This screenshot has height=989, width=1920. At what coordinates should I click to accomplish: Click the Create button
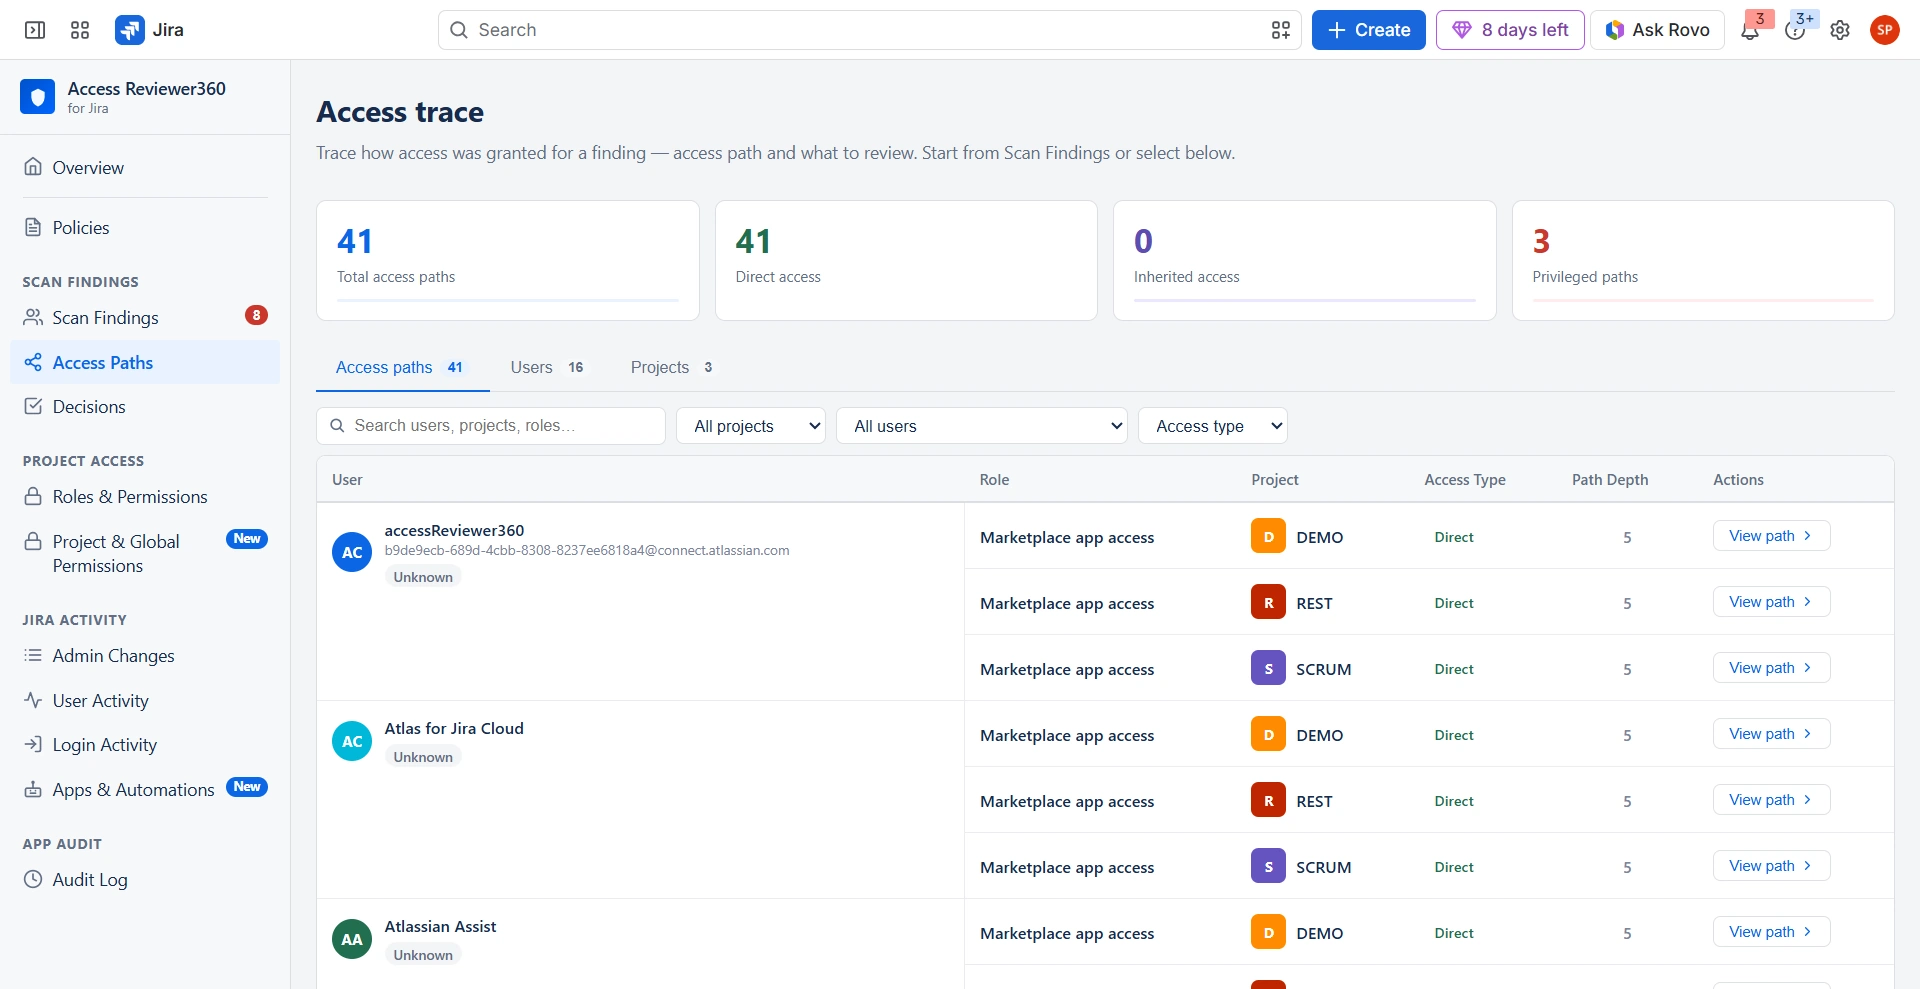coord(1368,30)
